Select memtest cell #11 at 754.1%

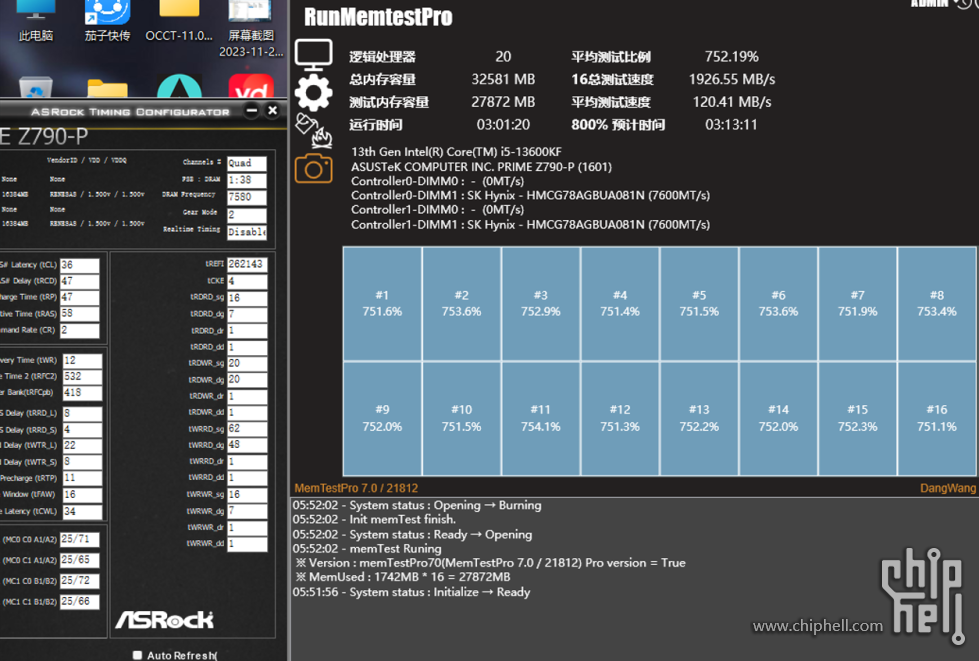click(541, 418)
